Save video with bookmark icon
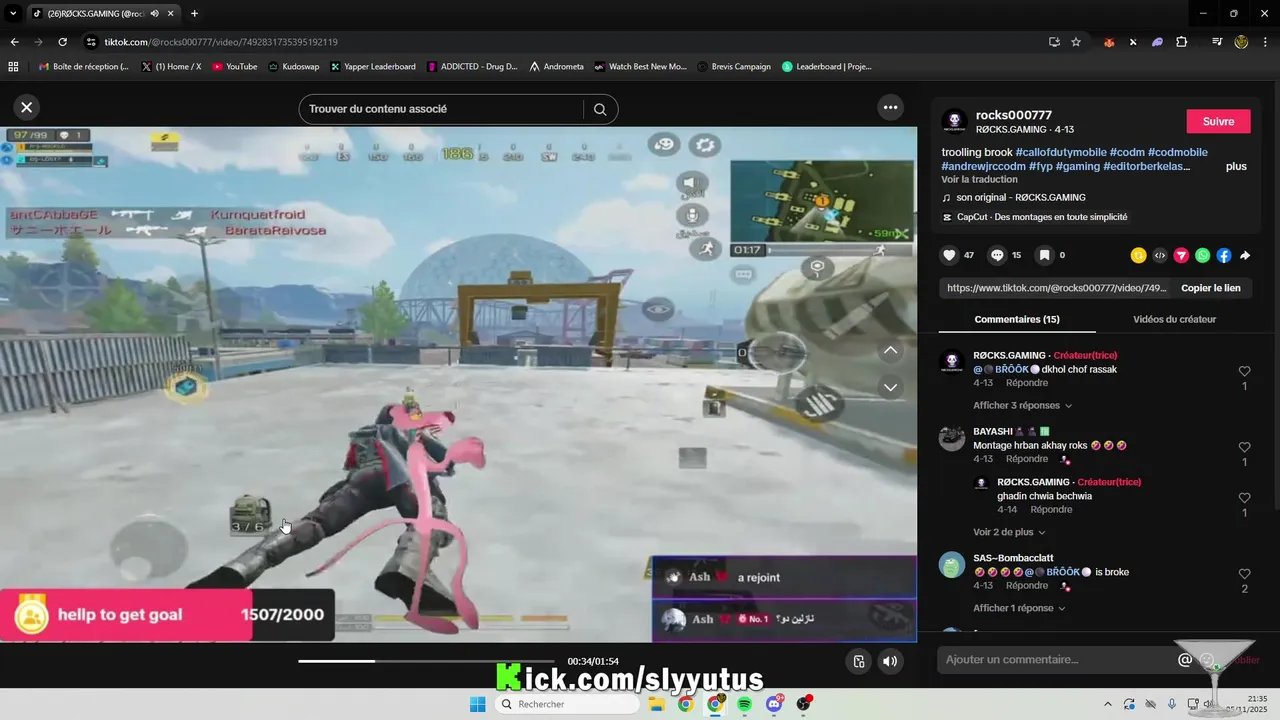Image resolution: width=1280 pixels, height=720 pixels. click(x=1044, y=255)
